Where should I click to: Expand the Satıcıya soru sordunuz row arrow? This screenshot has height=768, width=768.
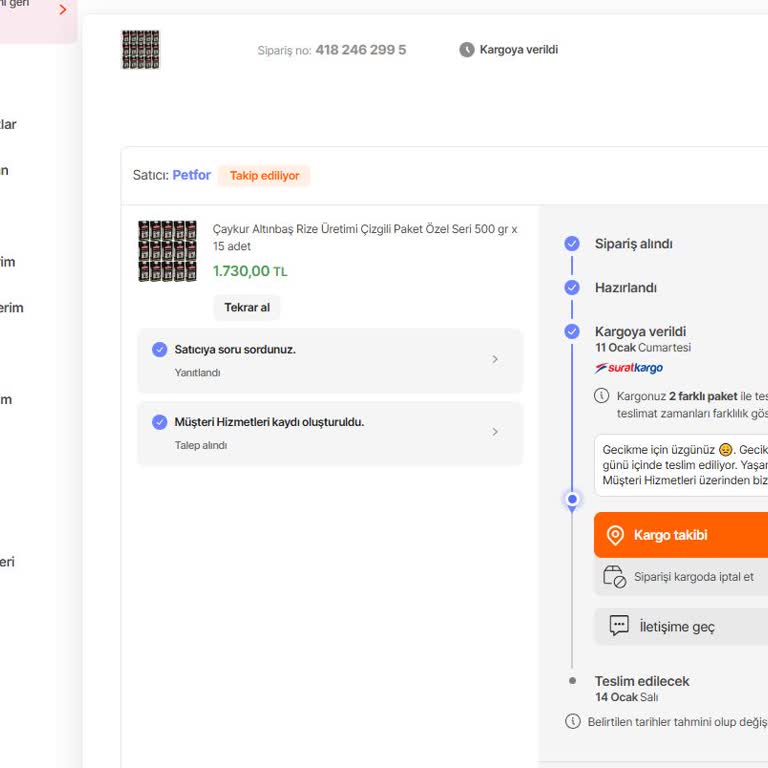495,360
